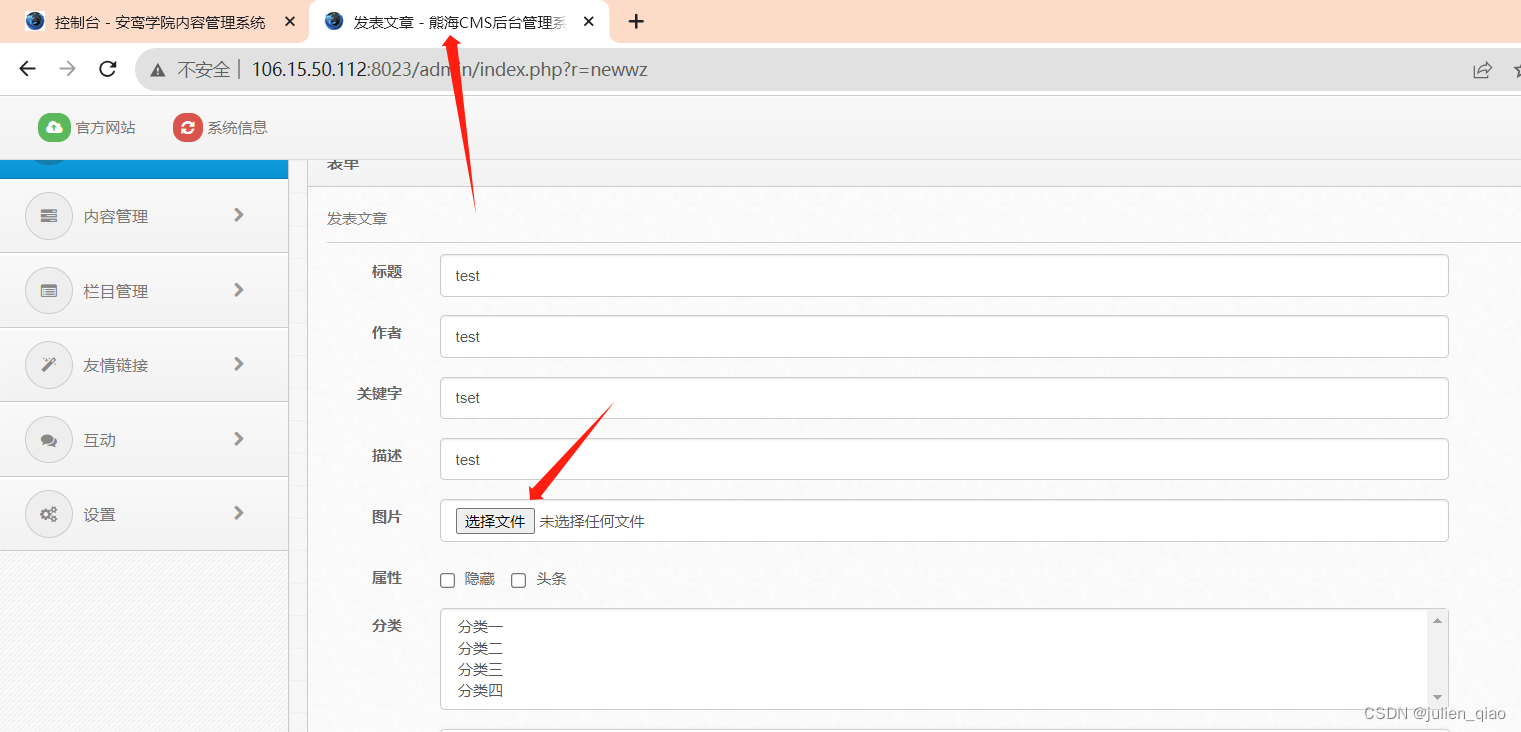Open a new tab with the plus icon
Viewport: 1521px width, 732px height.
(x=636, y=21)
